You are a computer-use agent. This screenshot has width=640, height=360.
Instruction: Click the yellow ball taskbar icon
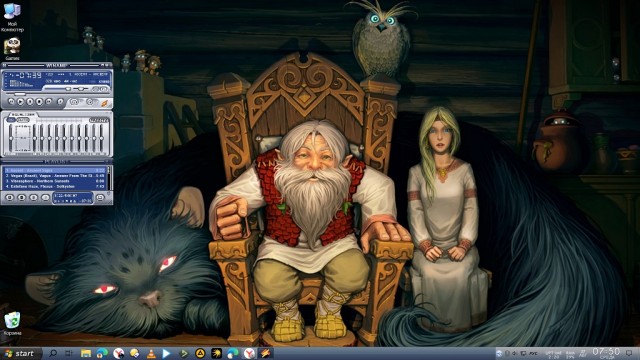coord(135,353)
